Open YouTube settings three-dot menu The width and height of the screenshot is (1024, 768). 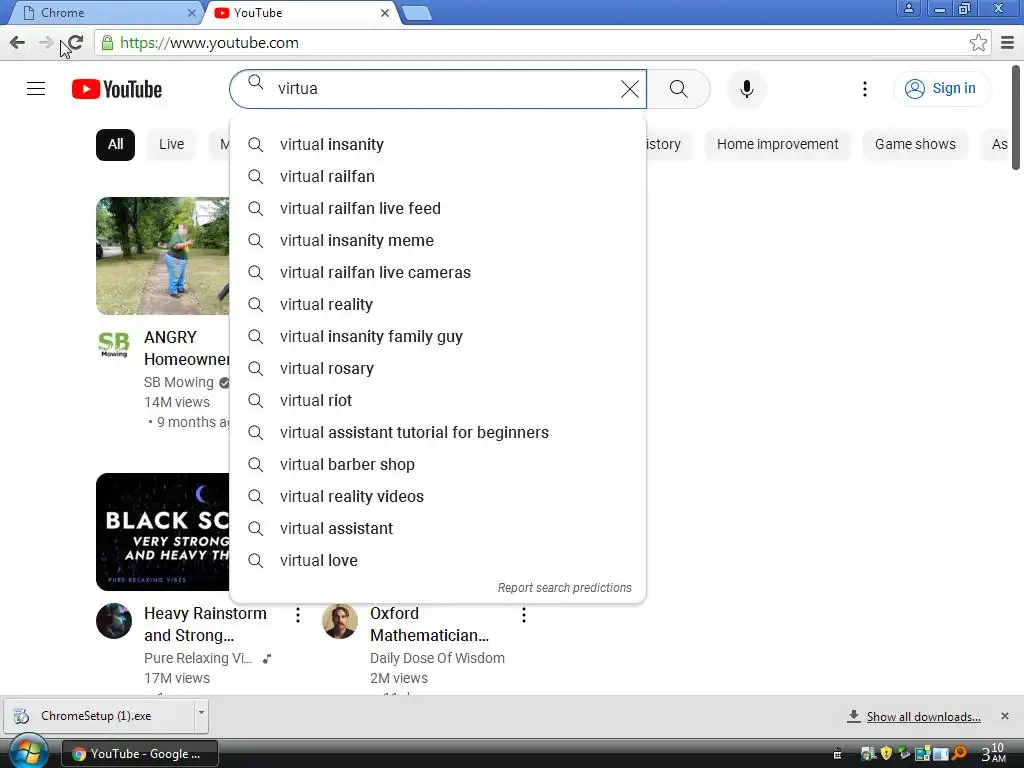pyautogui.click(x=865, y=89)
